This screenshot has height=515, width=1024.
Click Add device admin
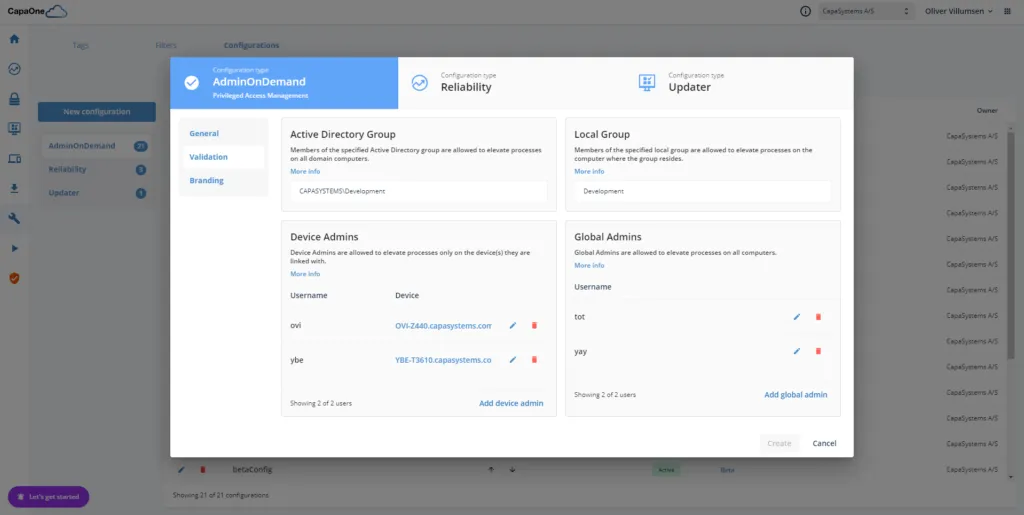pos(511,403)
